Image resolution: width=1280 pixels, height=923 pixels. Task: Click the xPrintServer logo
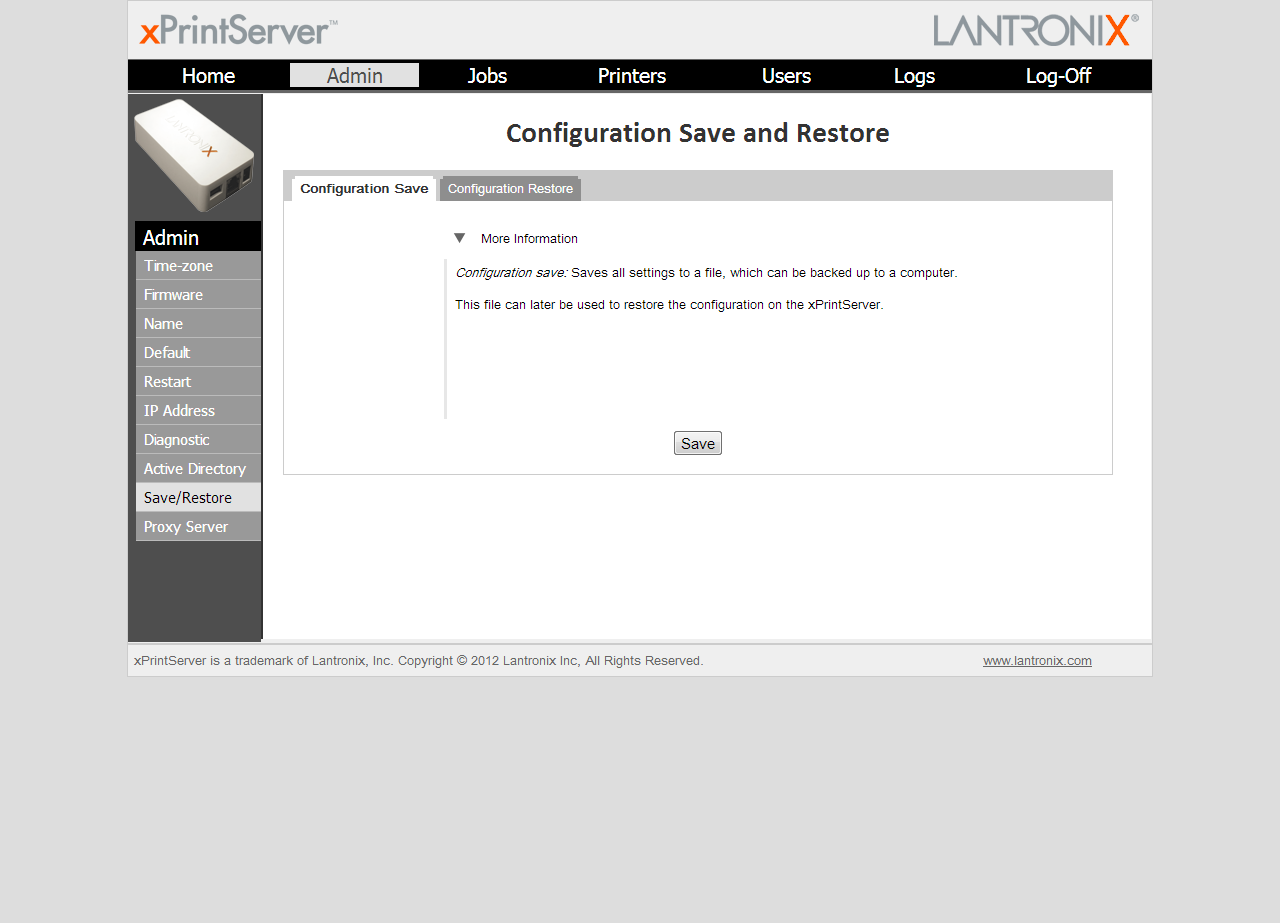click(x=238, y=31)
